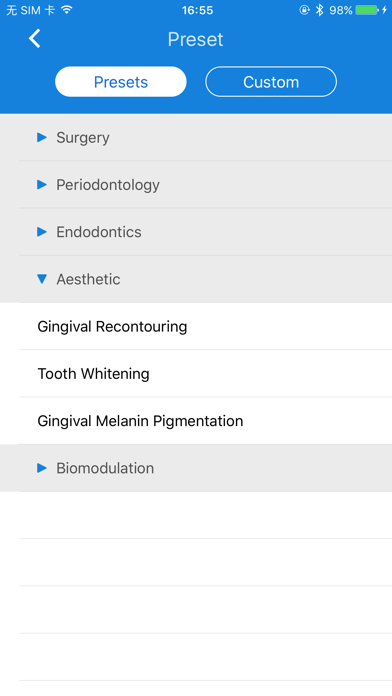Tap the back arrow icon

(x=35, y=39)
